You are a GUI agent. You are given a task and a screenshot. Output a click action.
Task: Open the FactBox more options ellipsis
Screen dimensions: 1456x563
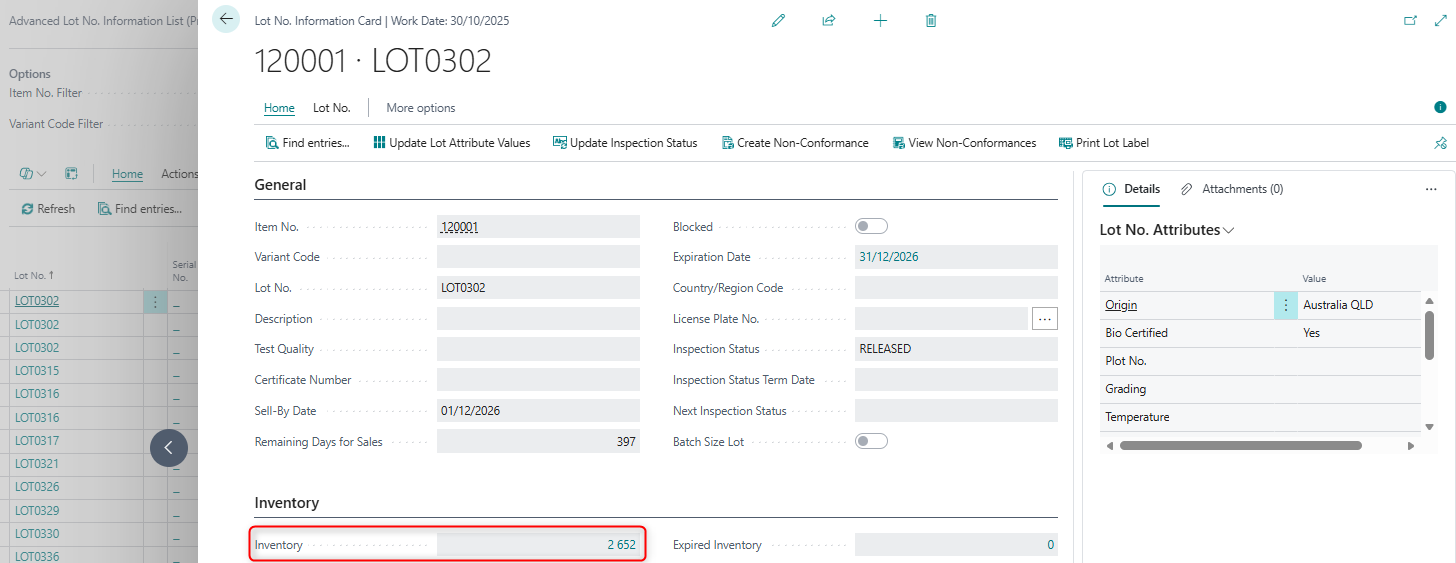pyautogui.click(x=1431, y=189)
